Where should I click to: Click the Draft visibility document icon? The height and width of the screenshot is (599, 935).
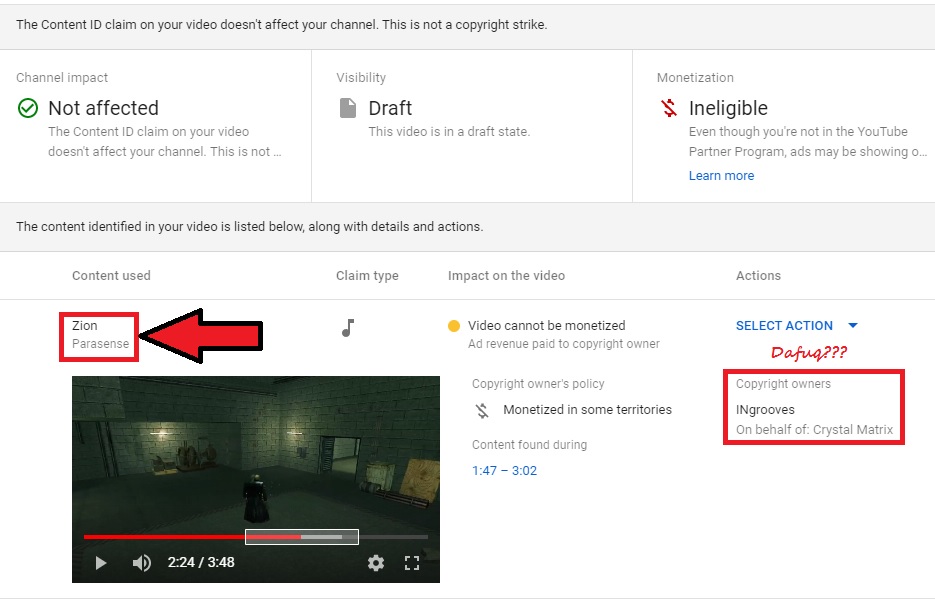348,108
